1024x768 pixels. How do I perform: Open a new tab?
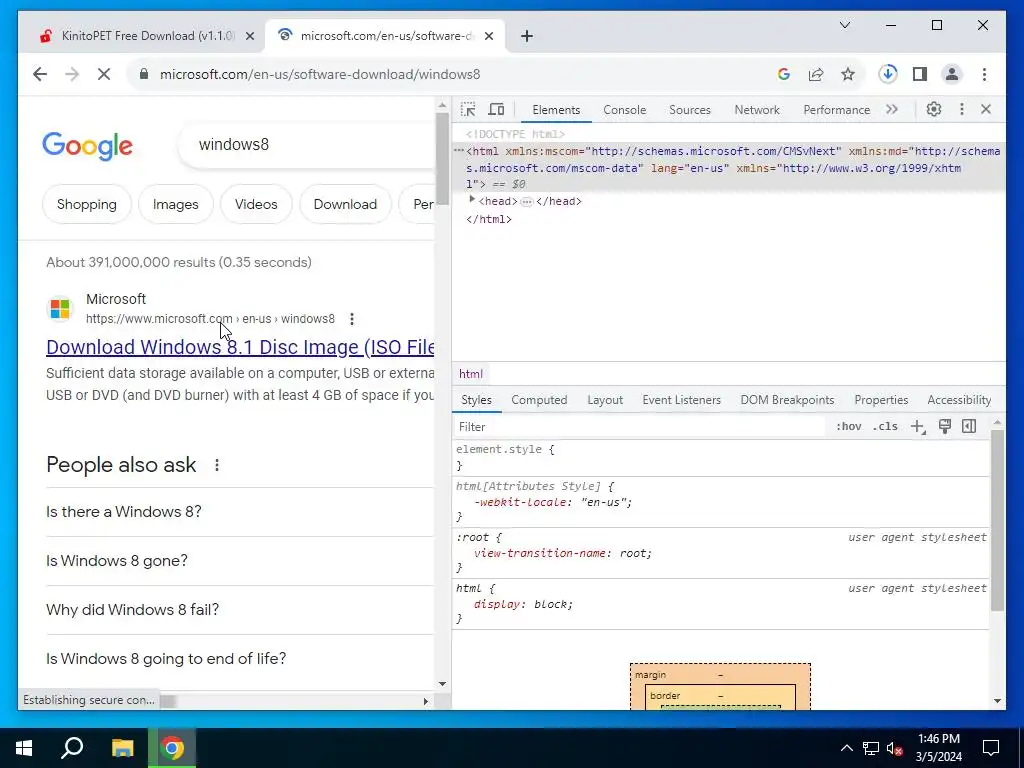pyautogui.click(x=527, y=36)
